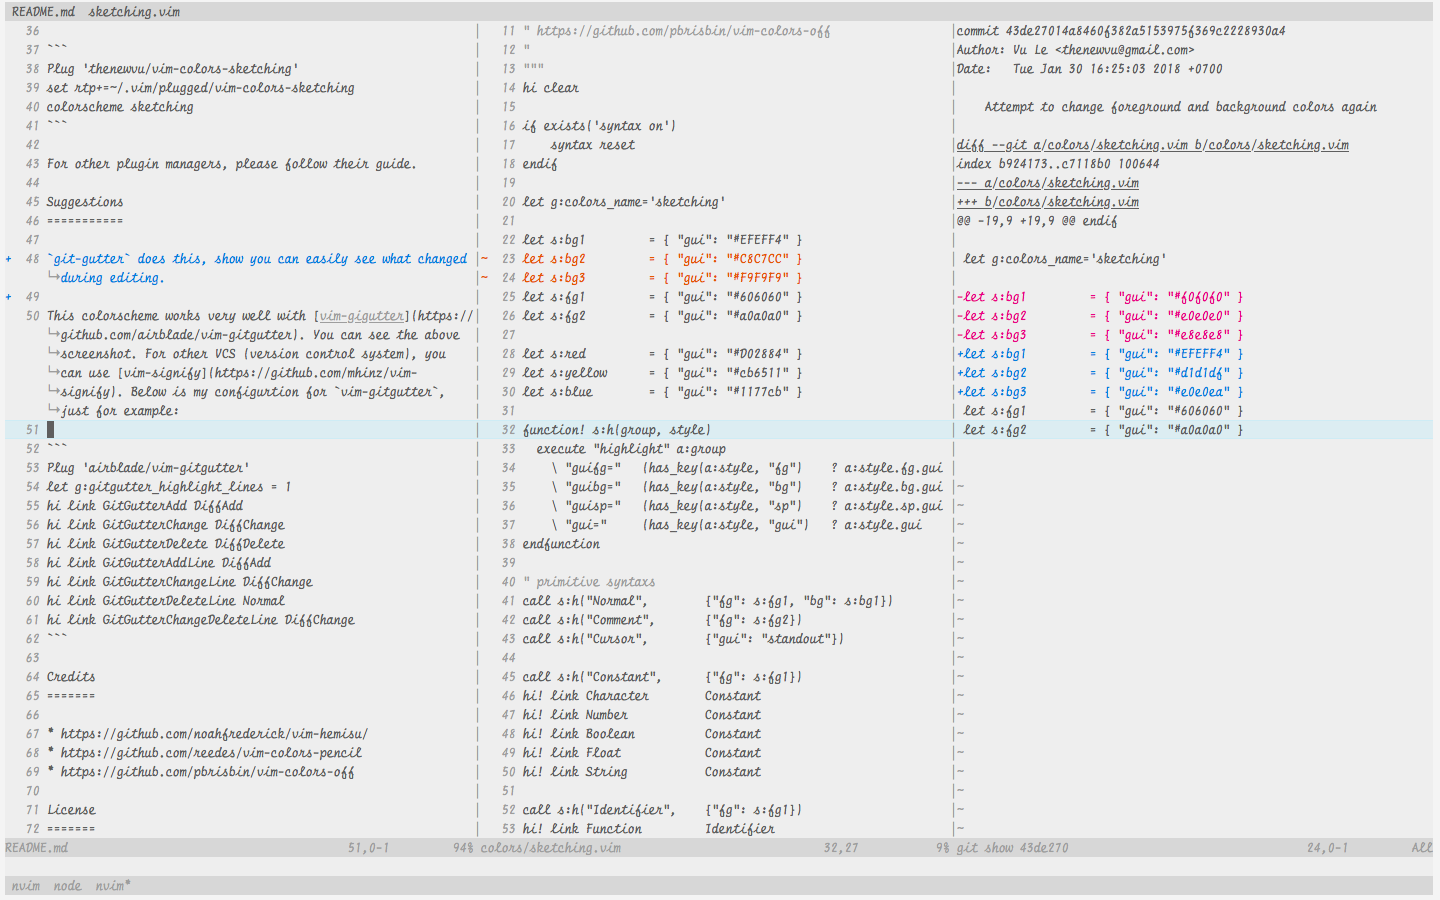
Task: Click 'hi link GitGutterAdd DiffAdd' line
Action: coord(145,506)
